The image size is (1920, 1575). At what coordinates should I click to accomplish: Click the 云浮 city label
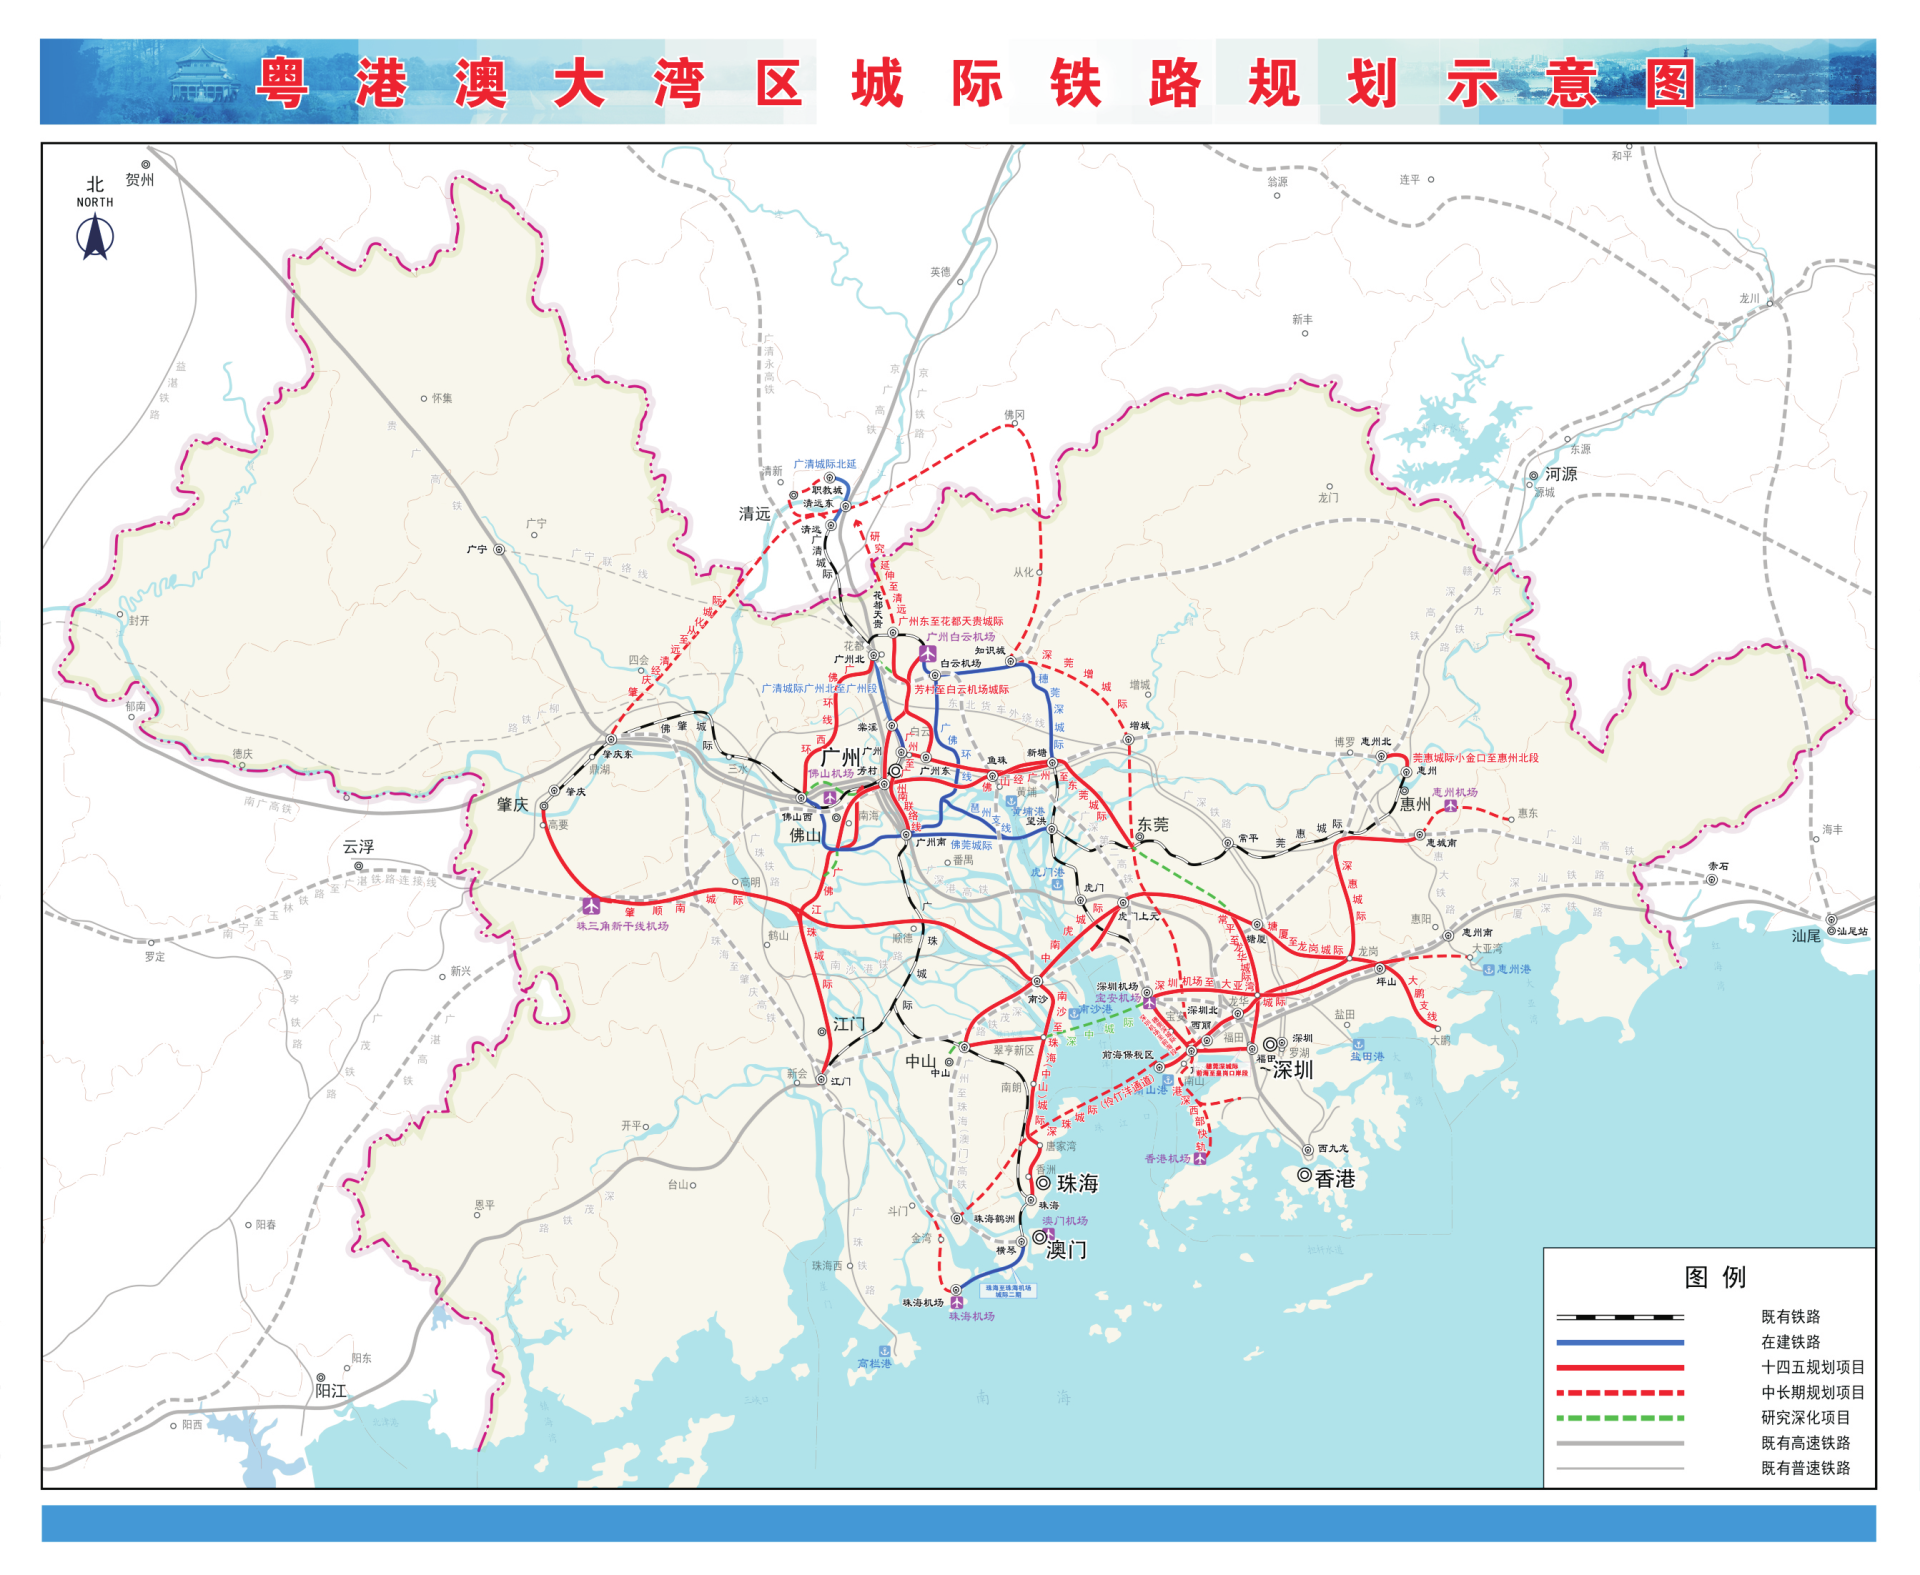tap(358, 847)
